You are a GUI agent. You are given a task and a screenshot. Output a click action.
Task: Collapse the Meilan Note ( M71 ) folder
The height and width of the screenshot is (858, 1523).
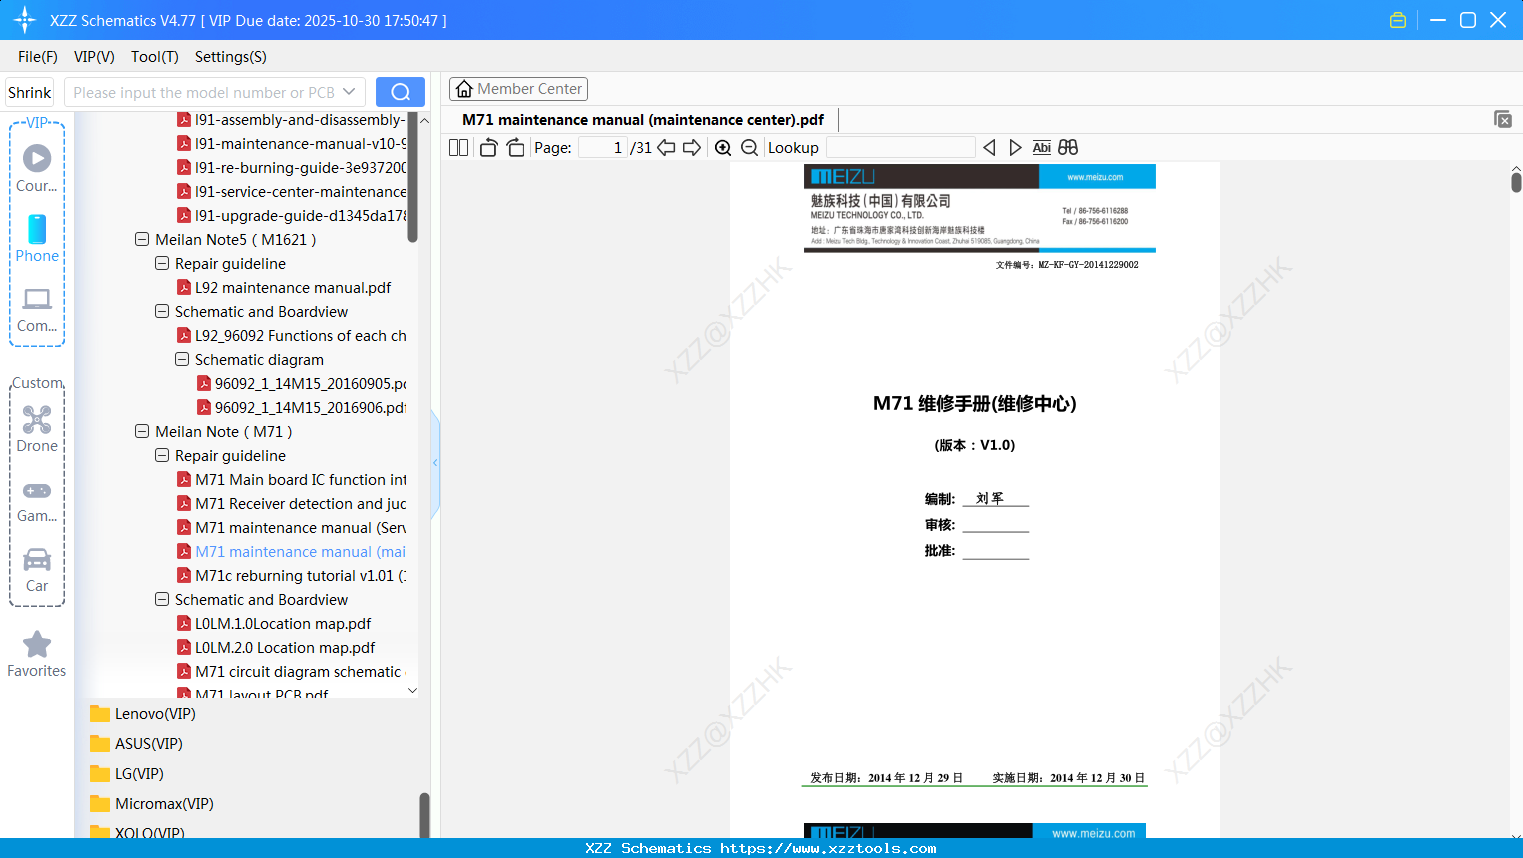[142, 431]
